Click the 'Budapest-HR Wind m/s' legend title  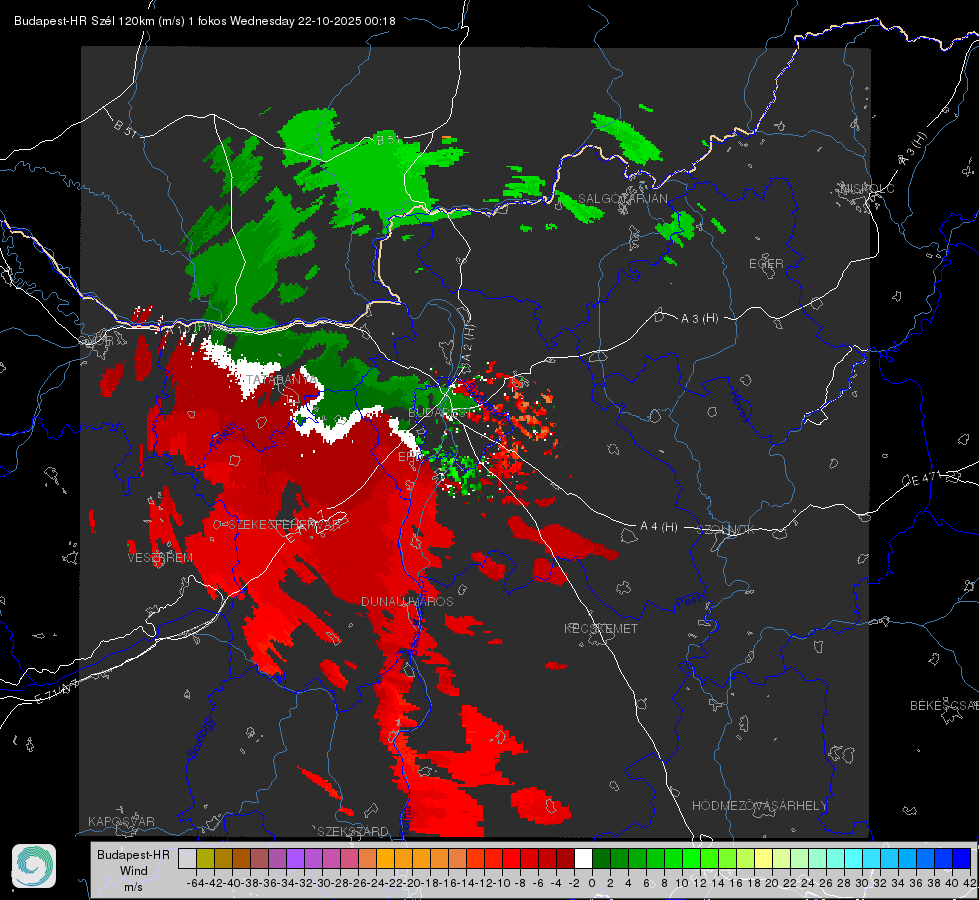coord(134,871)
